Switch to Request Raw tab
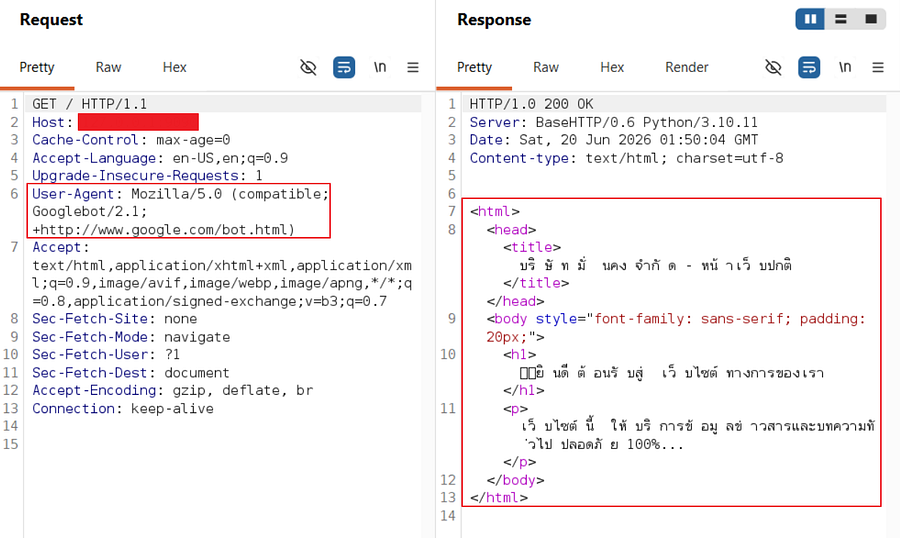This screenshot has width=900, height=538. point(108,67)
